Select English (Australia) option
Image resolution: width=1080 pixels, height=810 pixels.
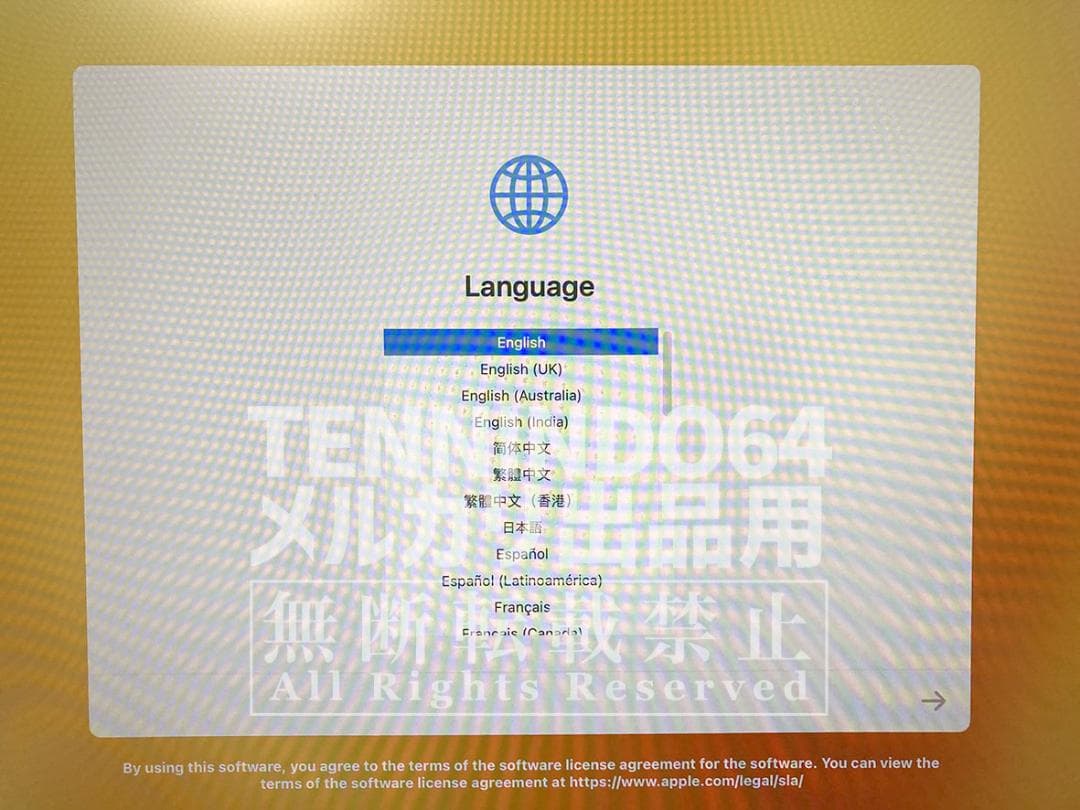coord(521,395)
